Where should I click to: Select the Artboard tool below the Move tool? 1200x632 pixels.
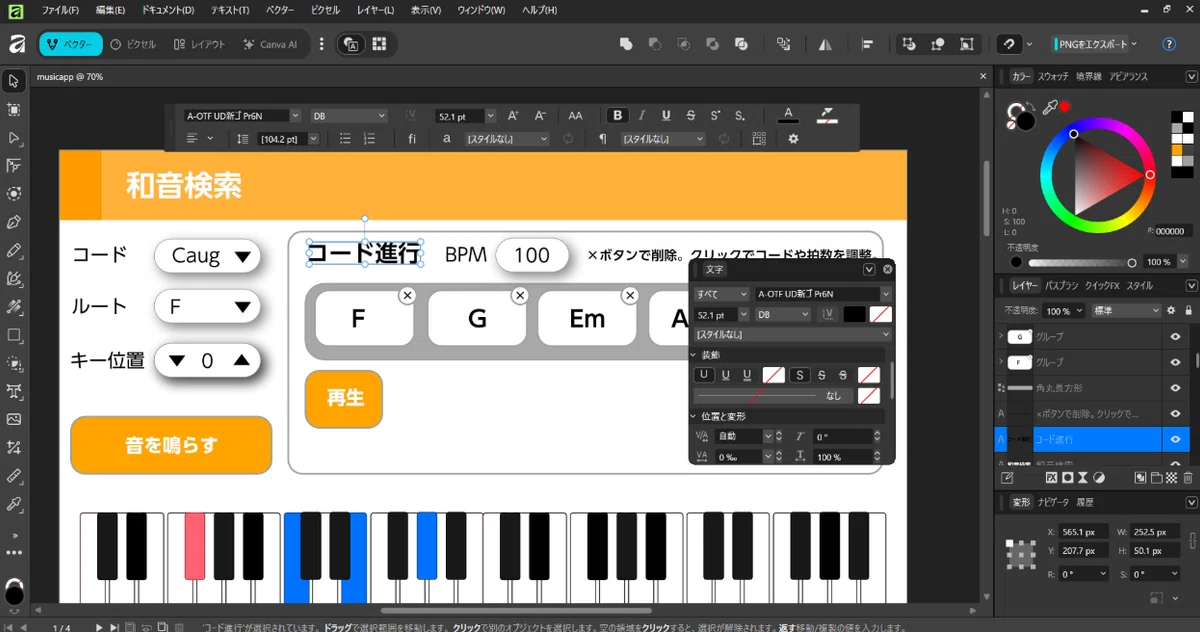pyautogui.click(x=14, y=109)
